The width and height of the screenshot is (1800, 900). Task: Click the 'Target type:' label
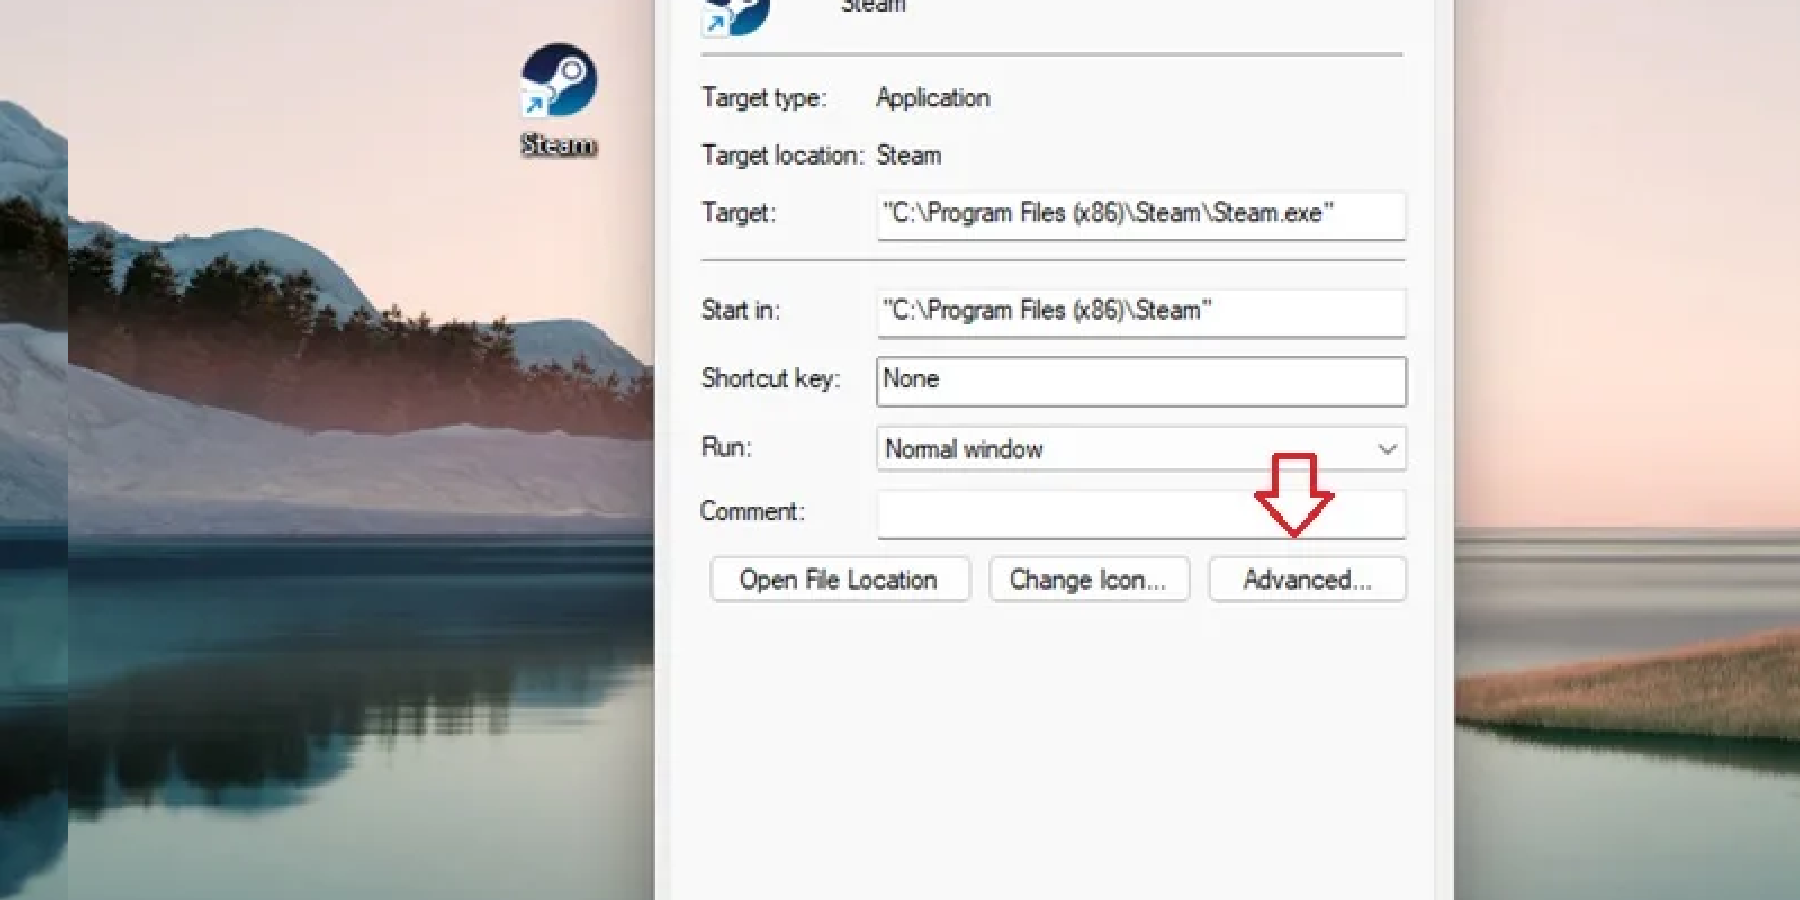(x=764, y=98)
